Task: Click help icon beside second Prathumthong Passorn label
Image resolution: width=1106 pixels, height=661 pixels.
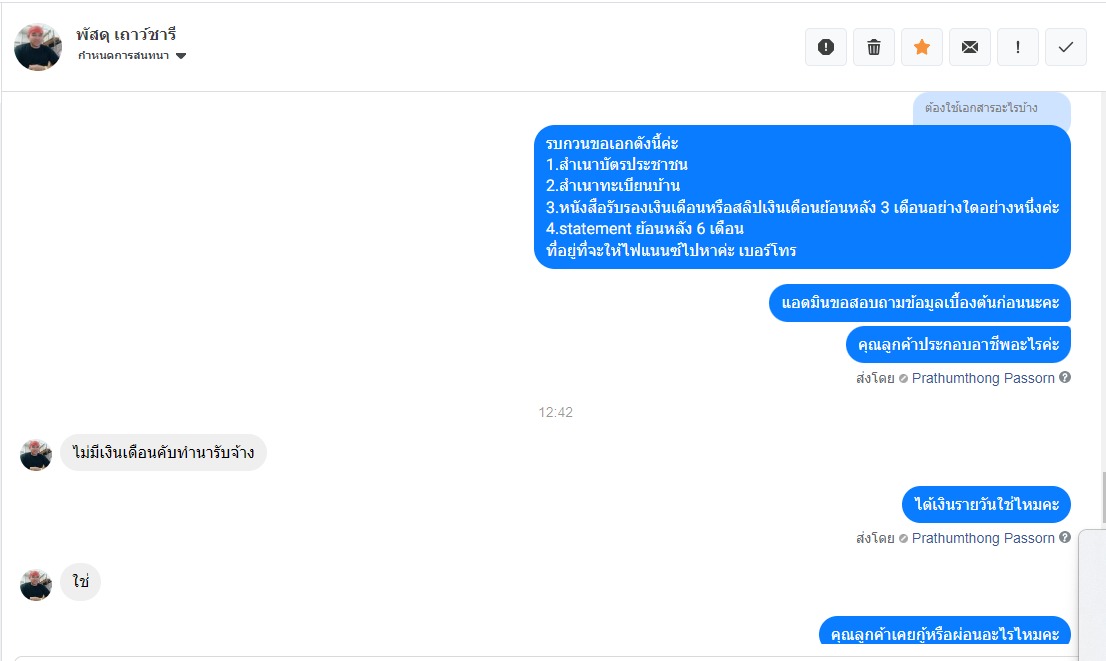Action: 1065,538
